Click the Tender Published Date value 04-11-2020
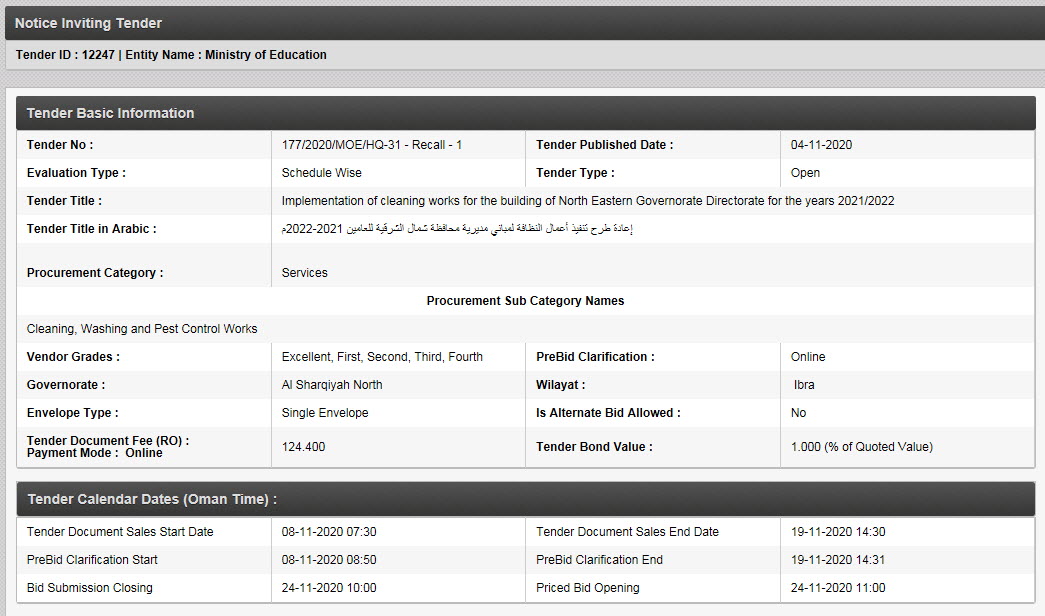1045x616 pixels. 821,145
